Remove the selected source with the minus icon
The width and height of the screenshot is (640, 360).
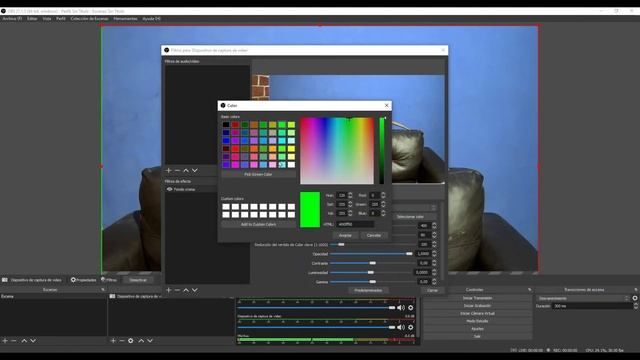coord(122,340)
